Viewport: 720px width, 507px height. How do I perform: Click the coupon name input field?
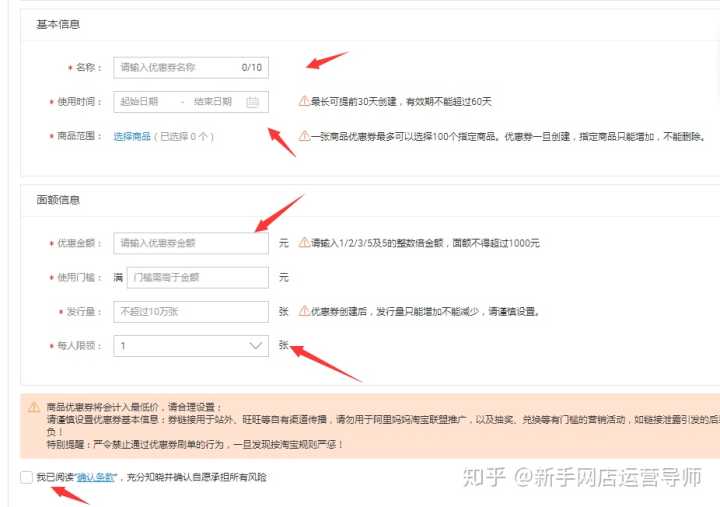tap(191, 68)
